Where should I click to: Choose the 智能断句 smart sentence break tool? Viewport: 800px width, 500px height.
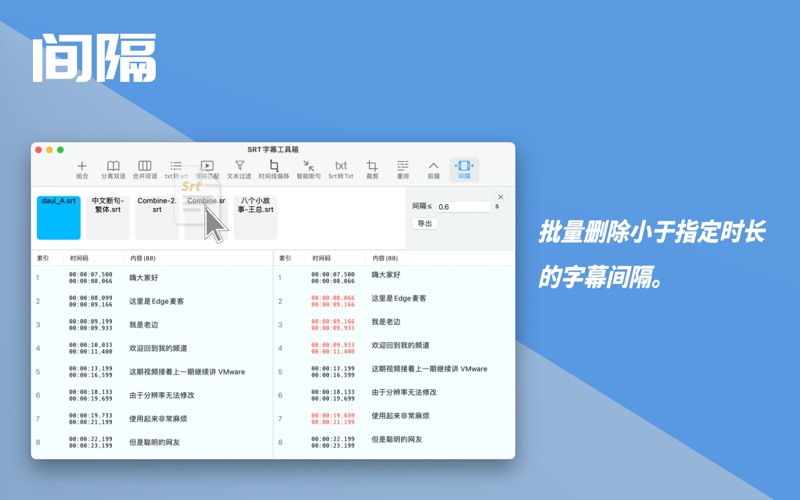click(309, 169)
